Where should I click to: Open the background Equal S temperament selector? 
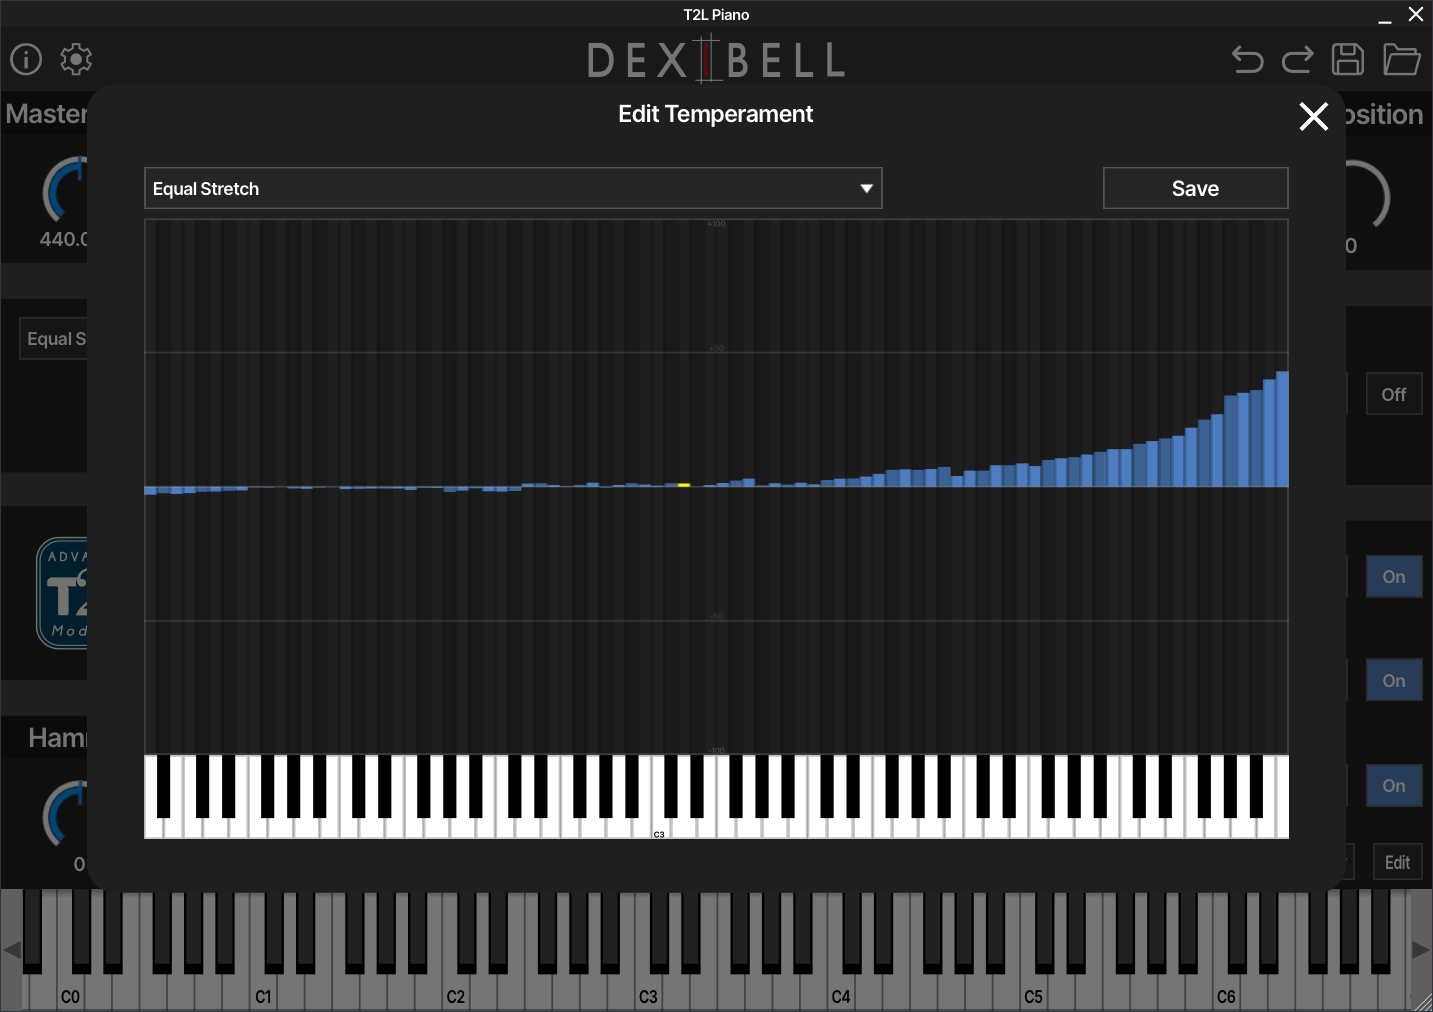tap(55, 339)
